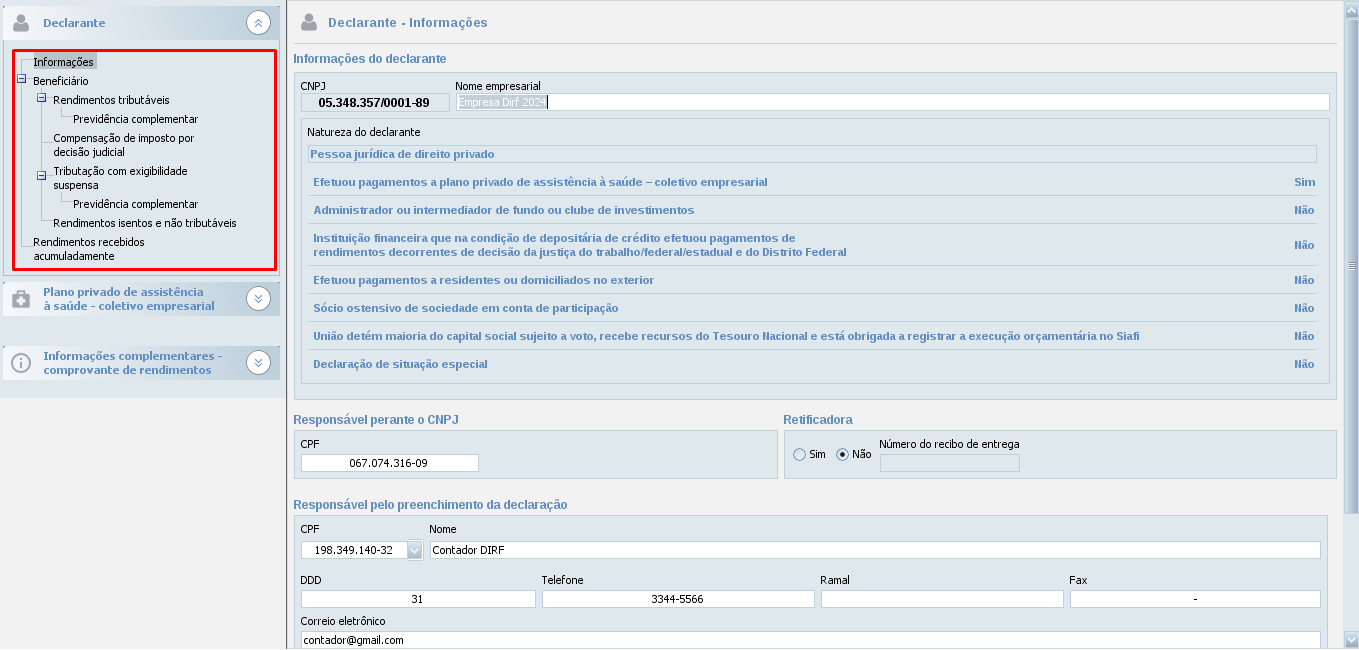This screenshot has width=1359, height=650.
Task: Click Não for Administrador ou intermediador de fundo
Action: tap(1304, 210)
